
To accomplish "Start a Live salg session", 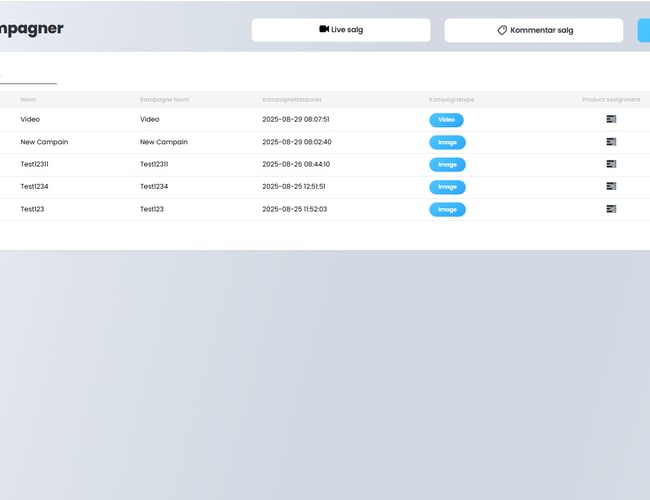I will (340, 30).
